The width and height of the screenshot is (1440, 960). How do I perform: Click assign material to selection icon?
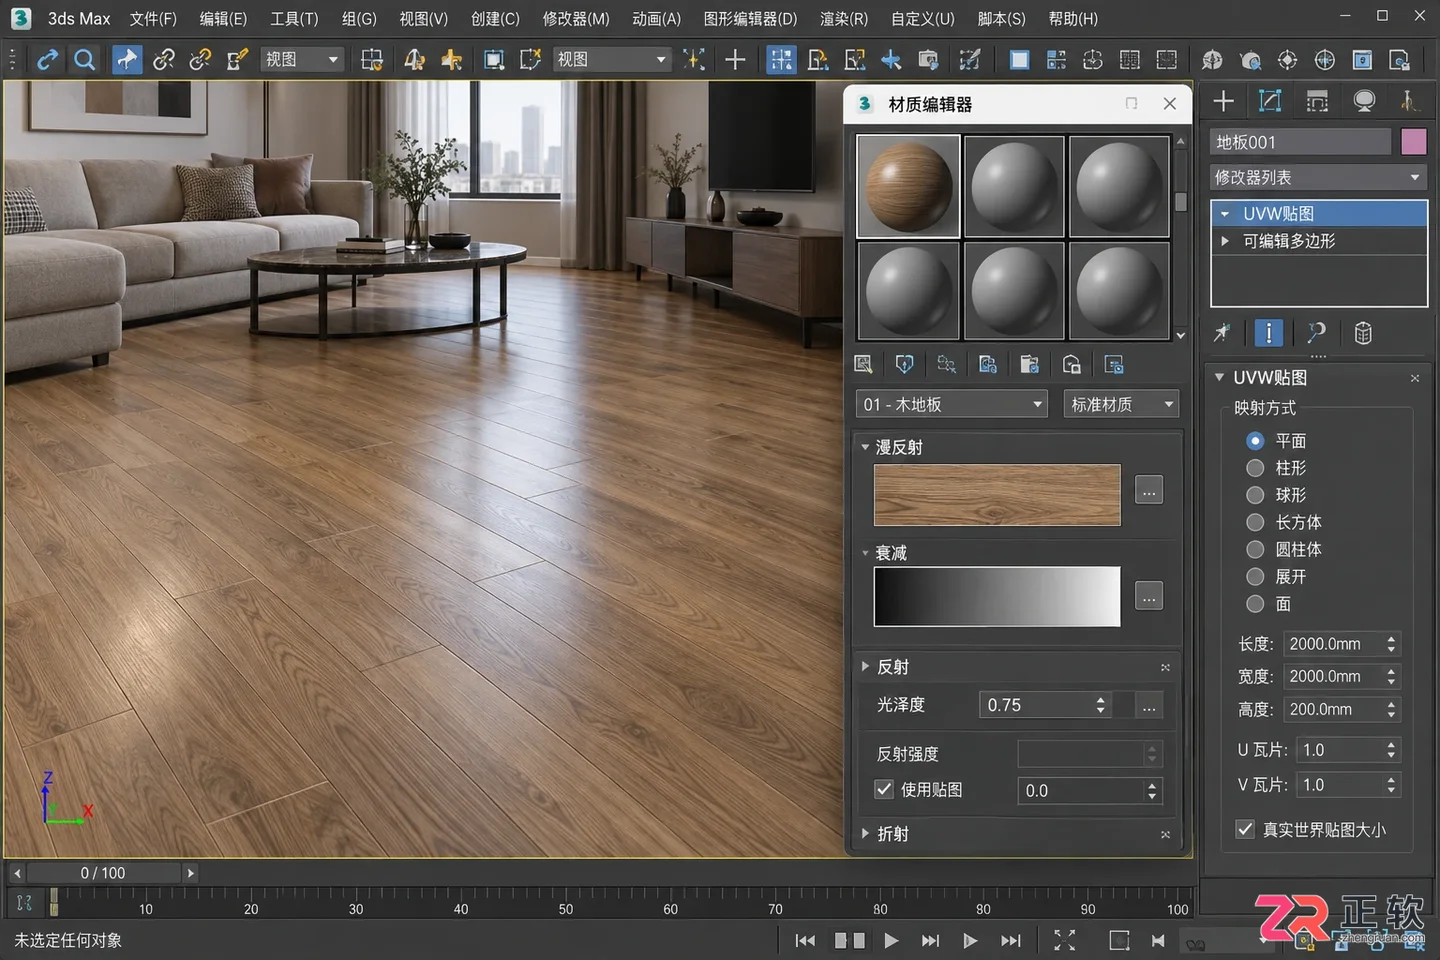pos(905,365)
